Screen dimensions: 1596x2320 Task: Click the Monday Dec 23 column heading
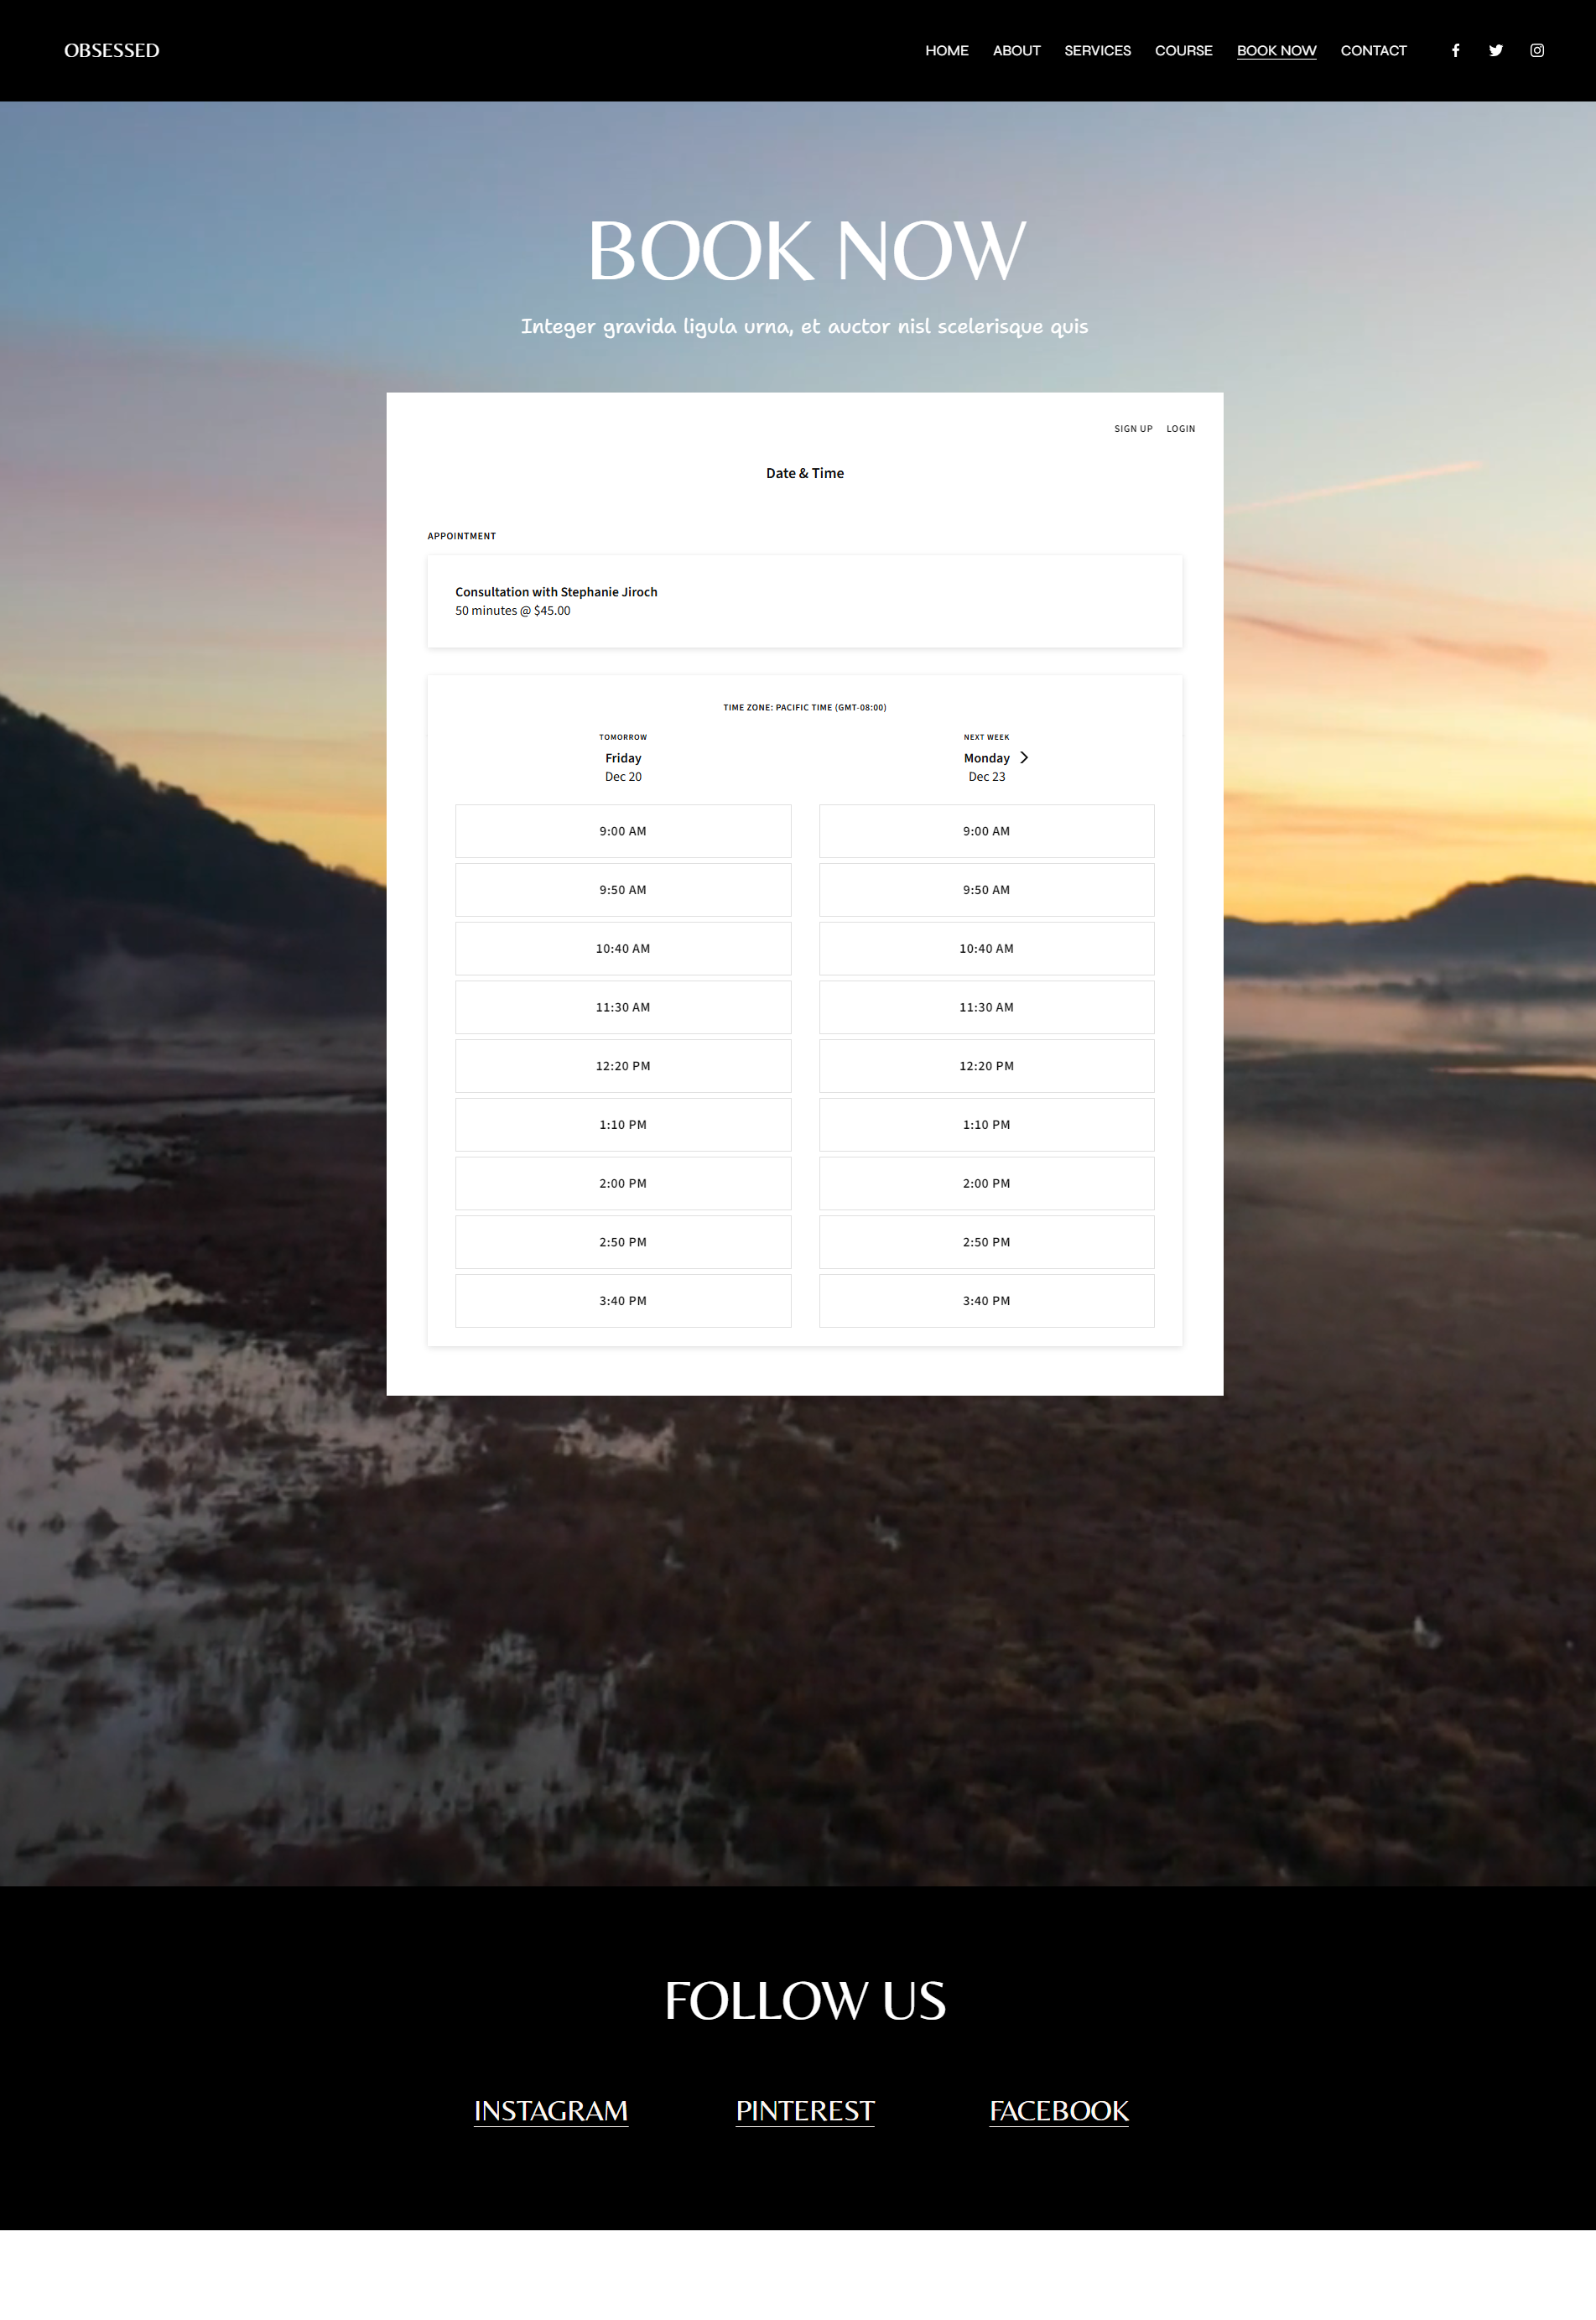[986, 767]
